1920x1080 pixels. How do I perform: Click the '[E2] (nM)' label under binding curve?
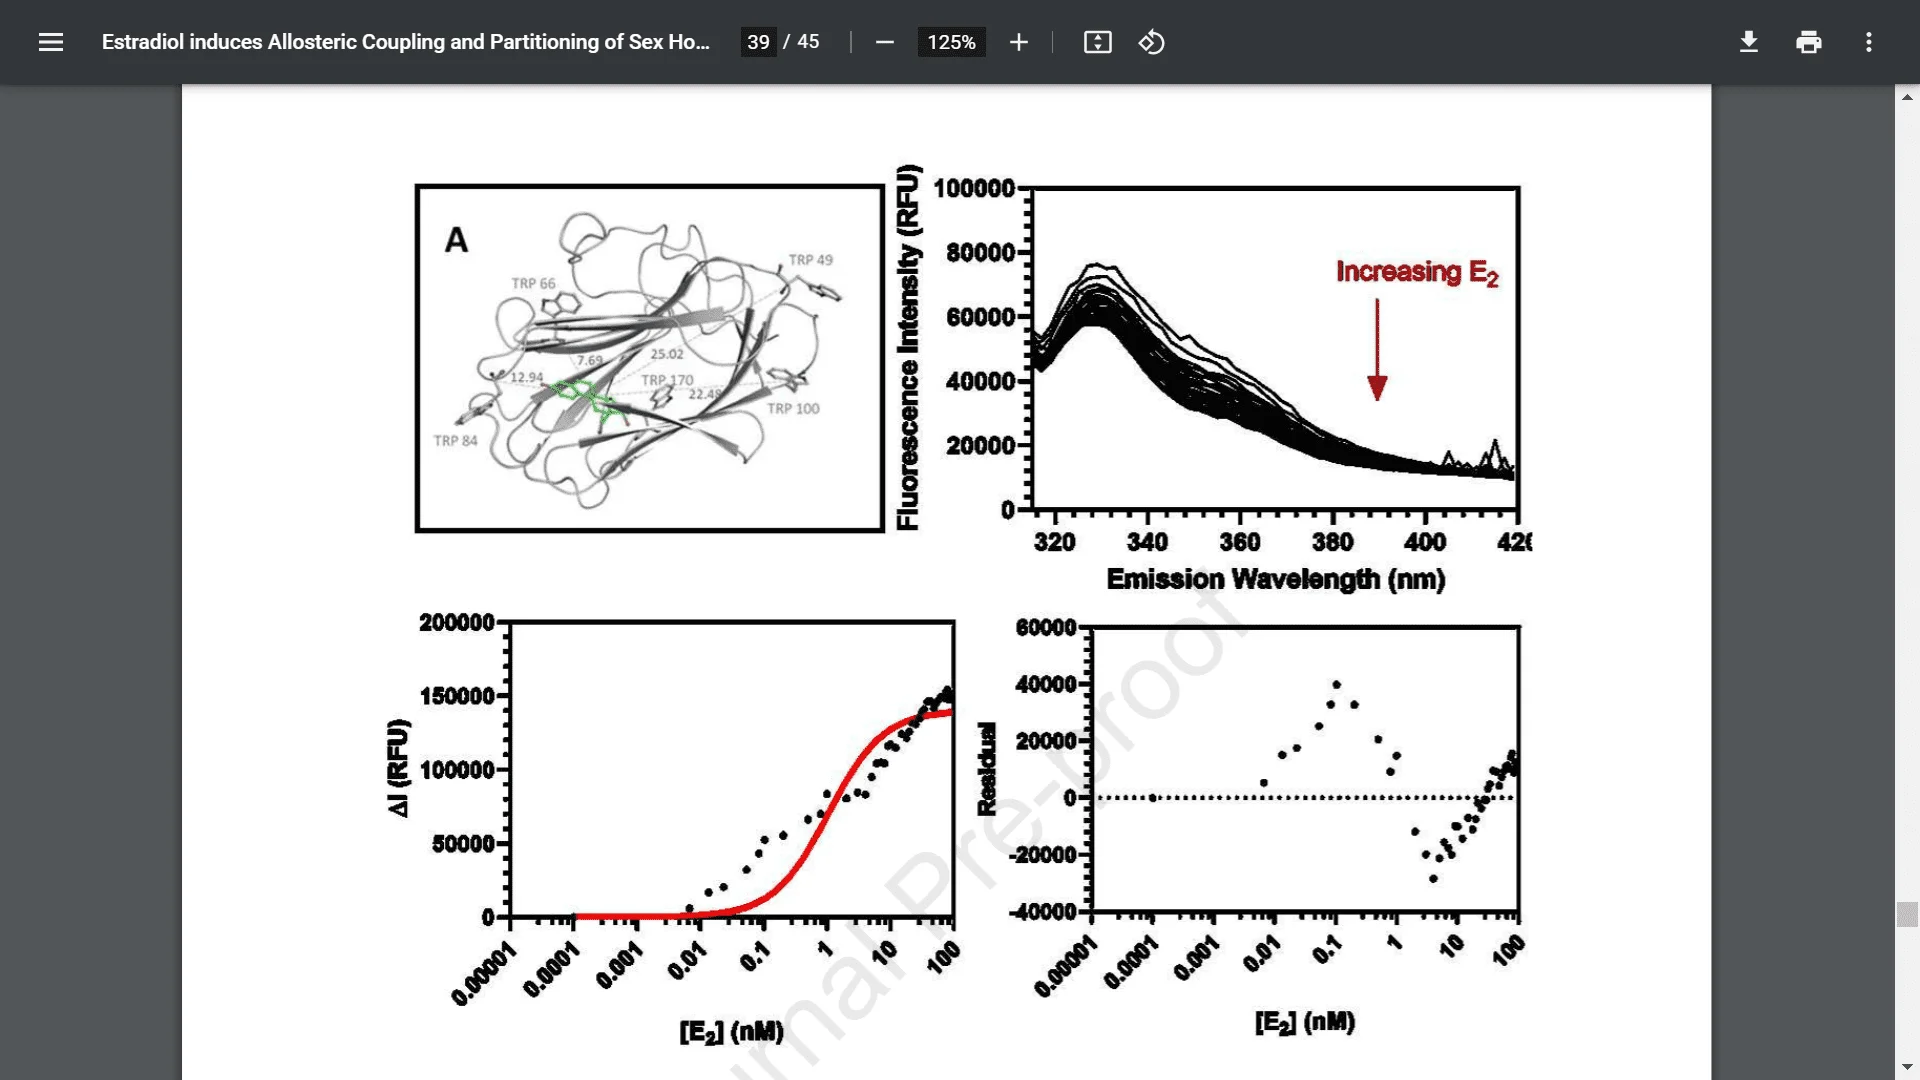click(x=731, y=1032)
